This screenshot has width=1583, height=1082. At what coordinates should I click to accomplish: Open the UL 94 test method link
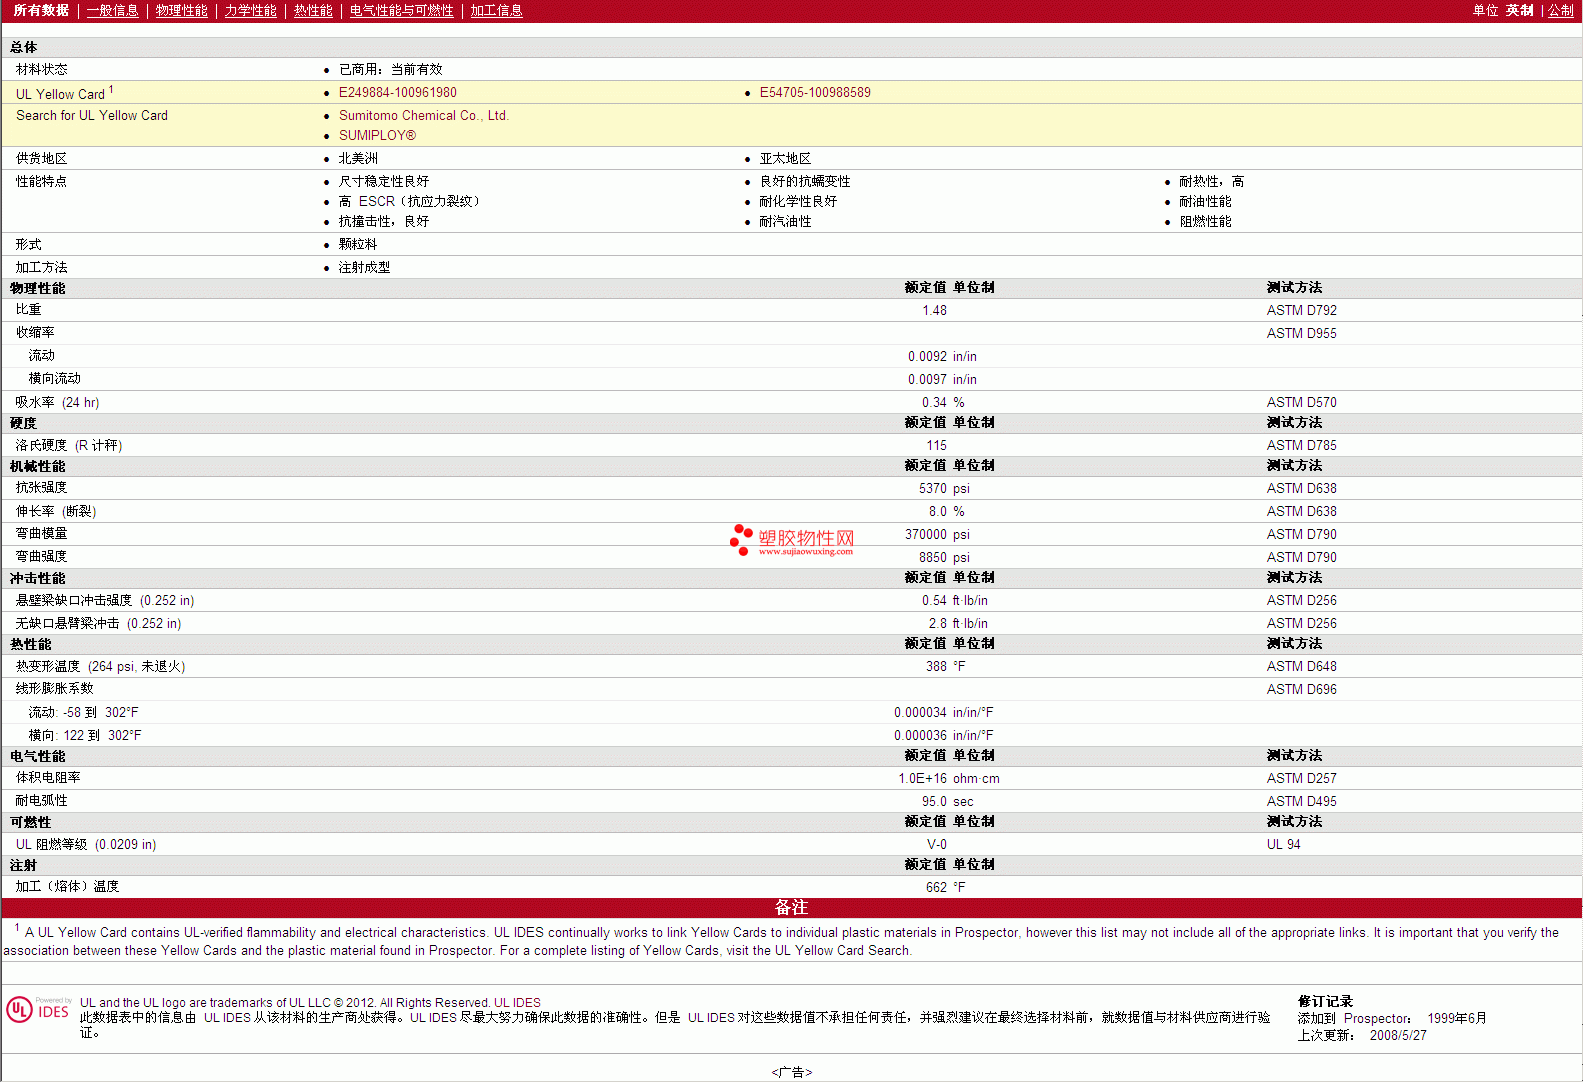(x=1283, y=844)
